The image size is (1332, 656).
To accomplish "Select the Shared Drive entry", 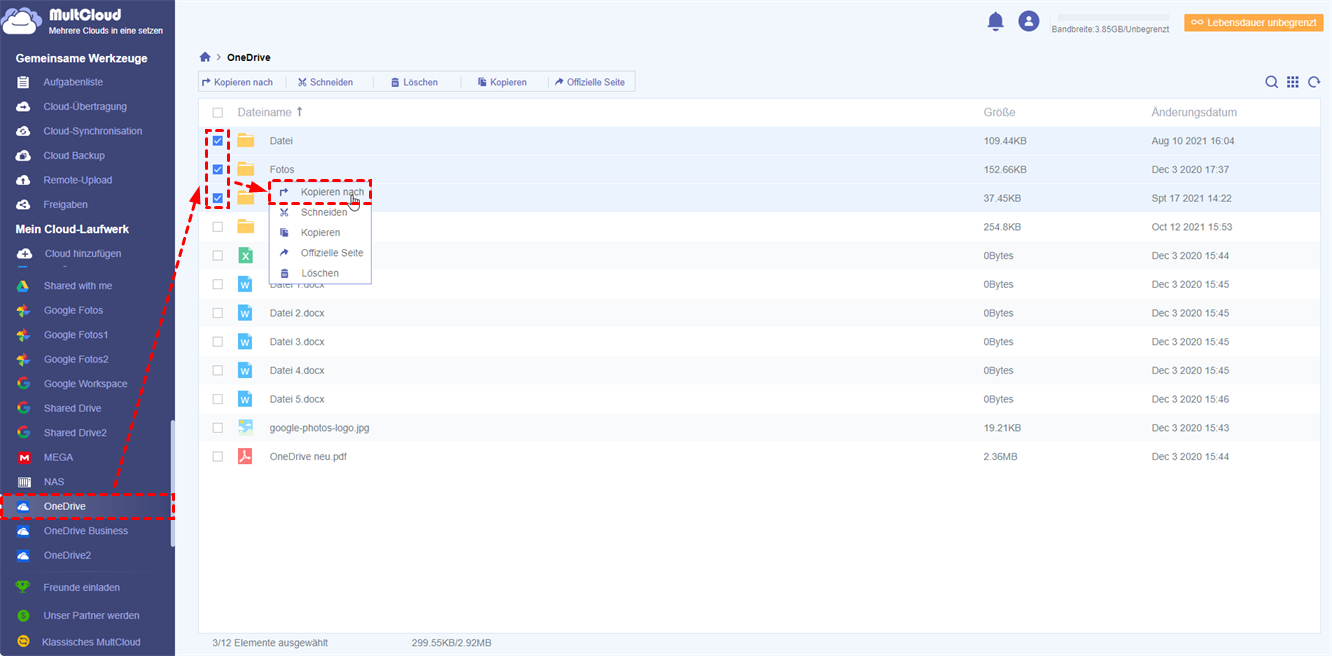I will [x=72, y=408].
